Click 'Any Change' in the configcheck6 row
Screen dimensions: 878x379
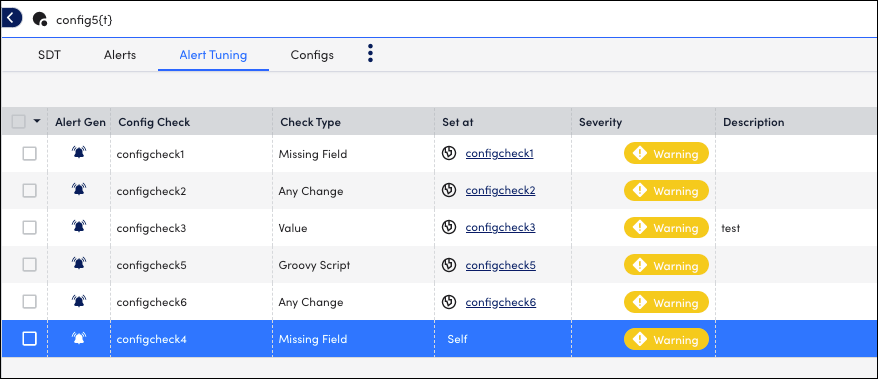click(311, 302)
